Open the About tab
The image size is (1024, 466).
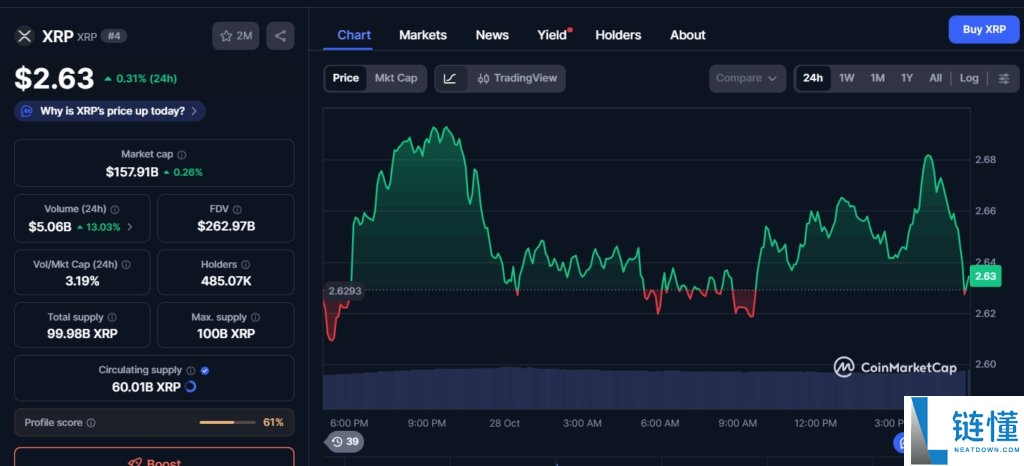pos(688,35)
